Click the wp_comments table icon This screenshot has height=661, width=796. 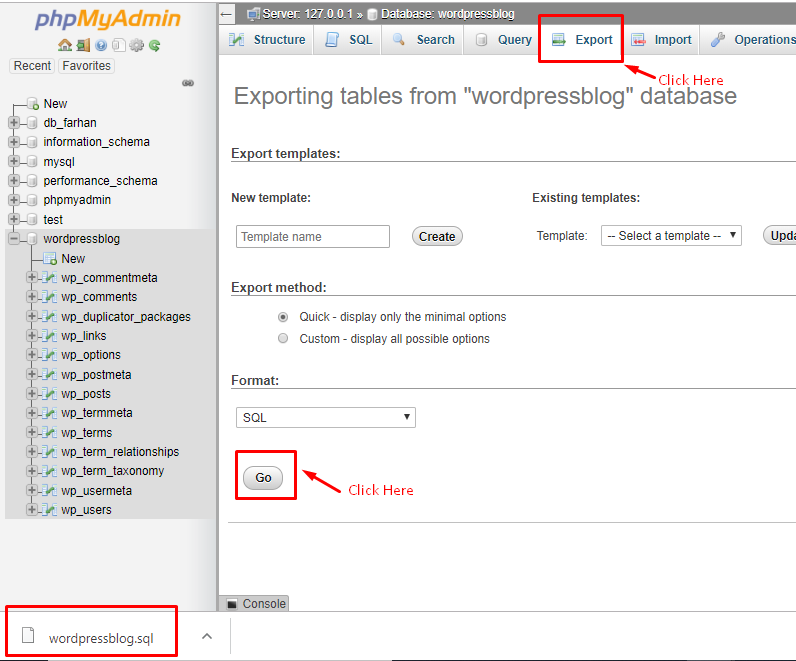coord(49,296)
